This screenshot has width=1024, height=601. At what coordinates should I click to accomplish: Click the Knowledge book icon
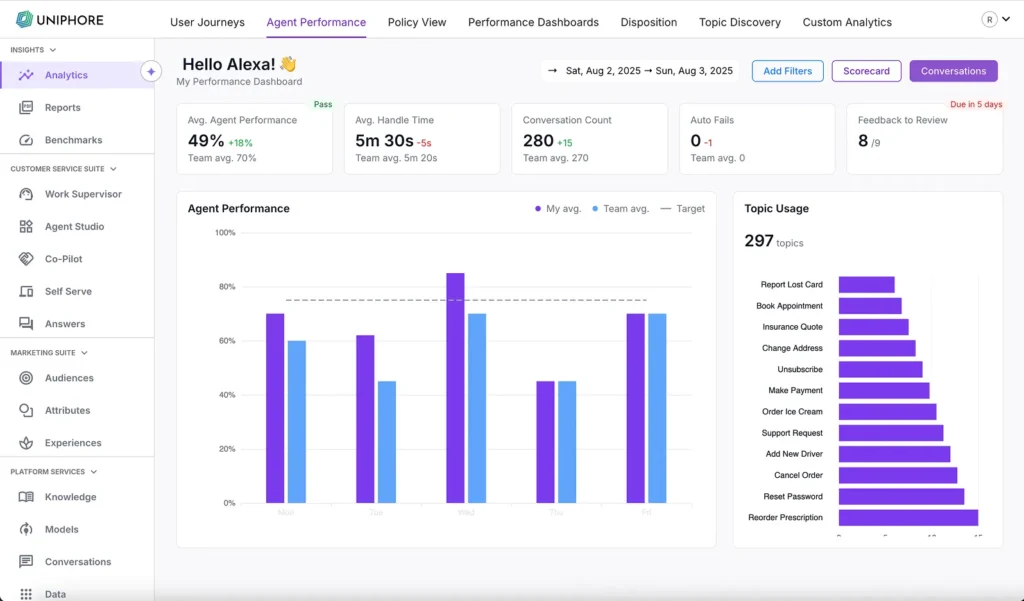click(26, 497)
